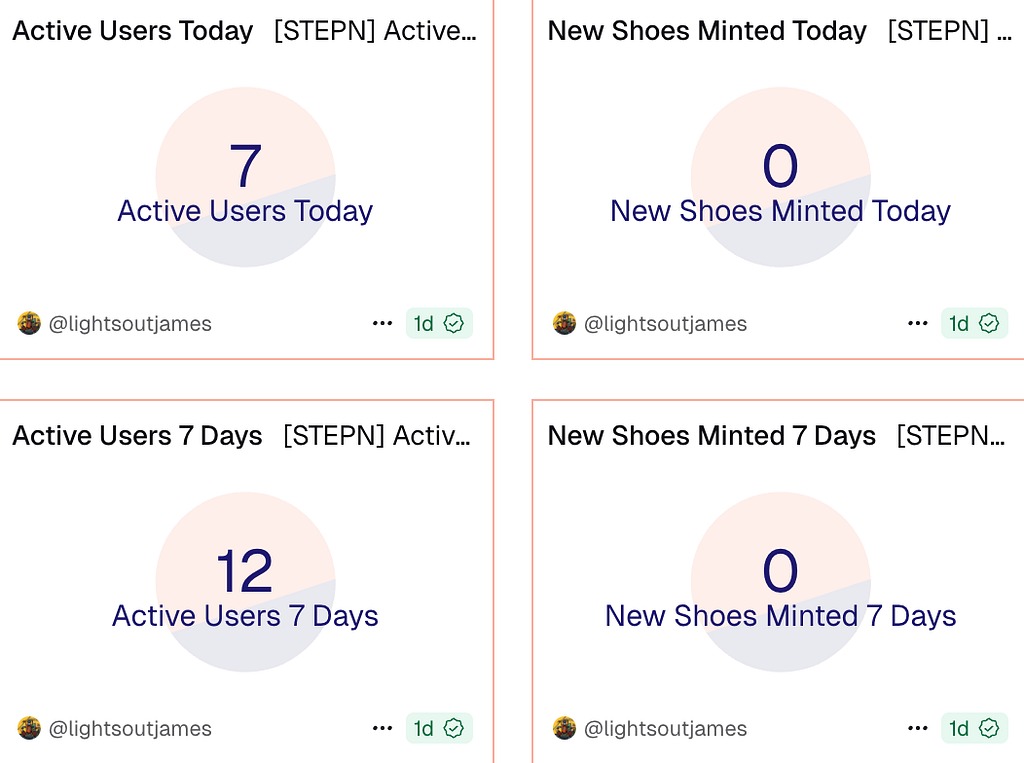Open @lightsoutjames profile on New Shoes Minted 7 Days card
The image size is (1024, 763).
click(665, 728)
